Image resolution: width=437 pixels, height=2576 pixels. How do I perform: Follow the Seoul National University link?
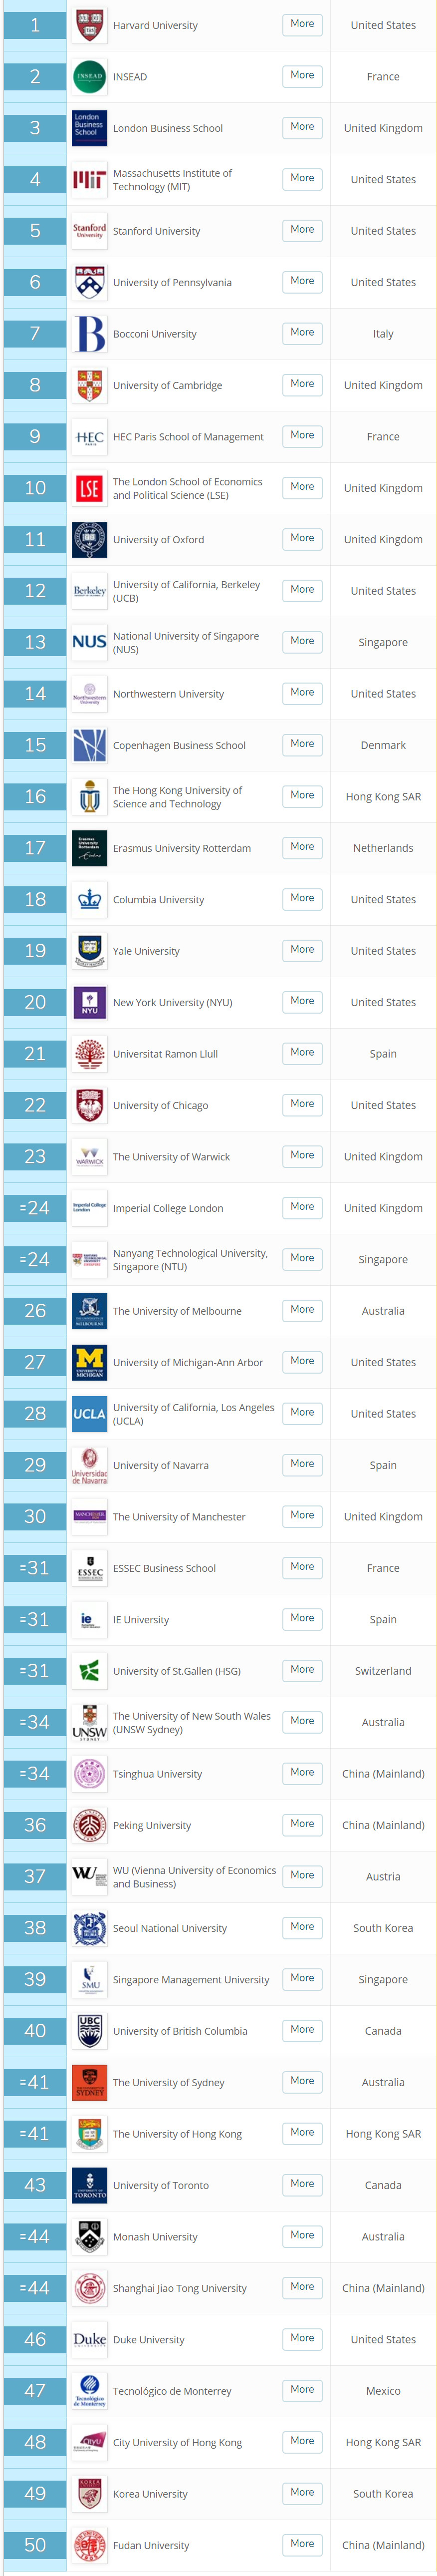point(170,1929)
